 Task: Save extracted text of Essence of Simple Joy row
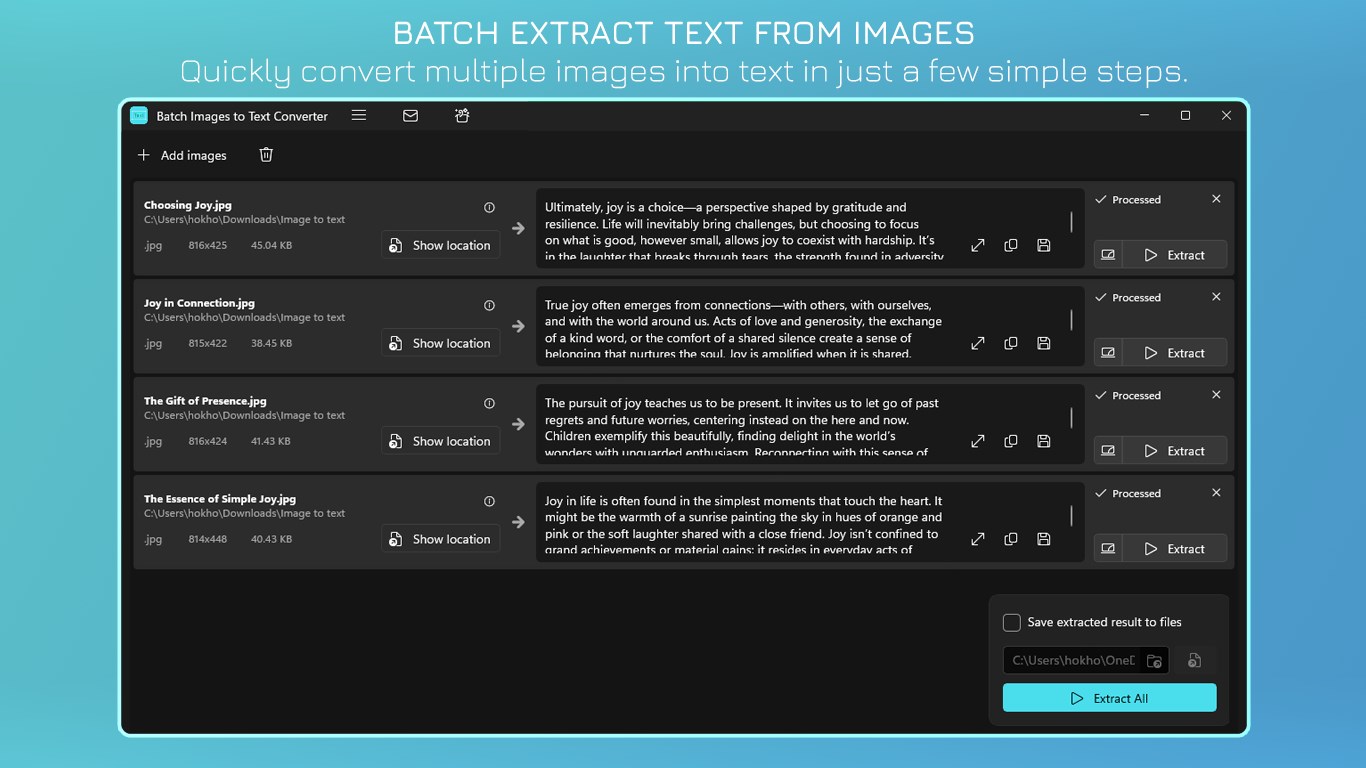1044,539
